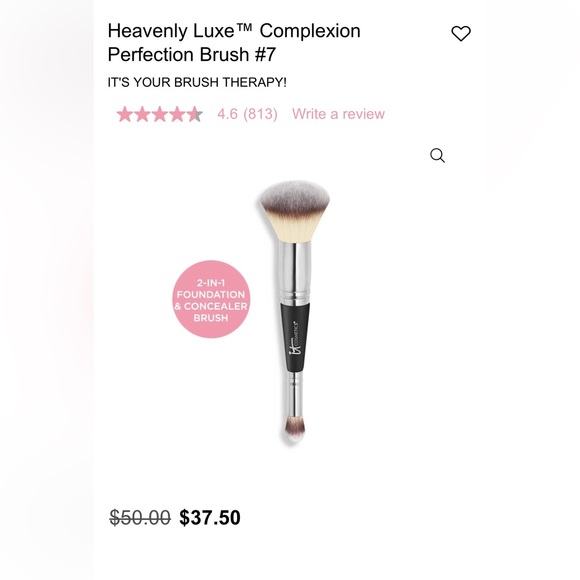Viewport: 580px width, 580px height.
Task: Click the large foundation brush head
Action: pyautogui.click(x=294, y=211)
